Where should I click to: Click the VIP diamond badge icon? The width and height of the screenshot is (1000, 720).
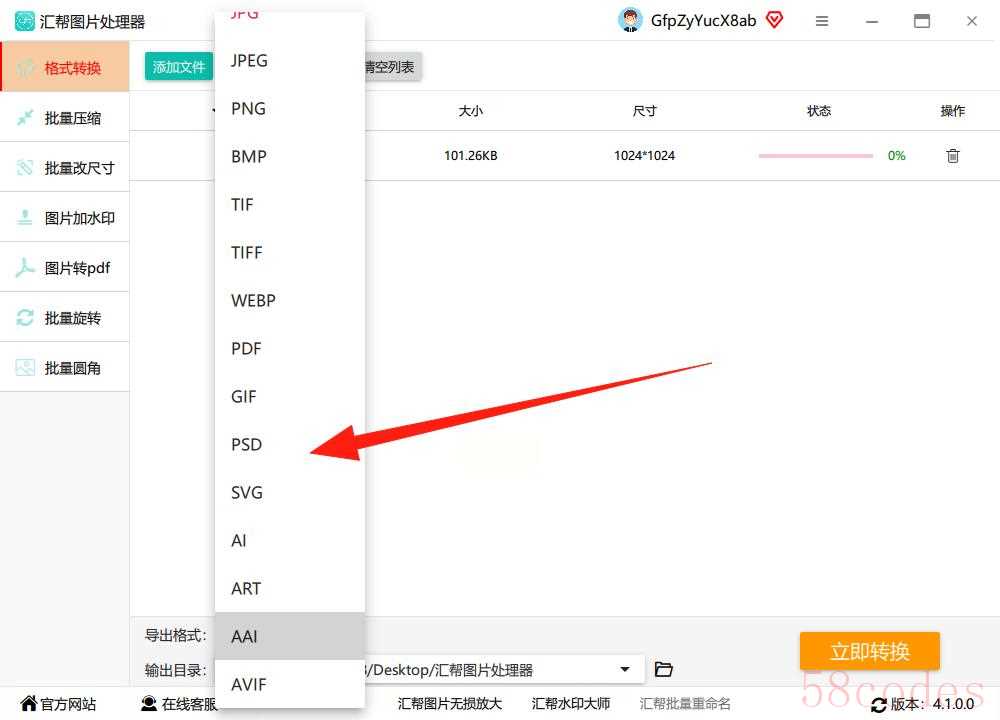[774, 20]
